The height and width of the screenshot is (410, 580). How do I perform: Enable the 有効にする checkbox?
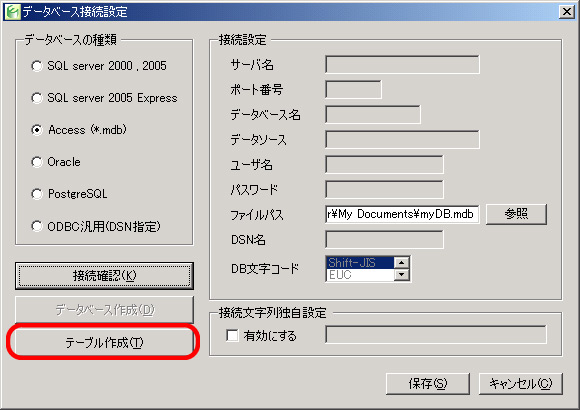[232, 336]
